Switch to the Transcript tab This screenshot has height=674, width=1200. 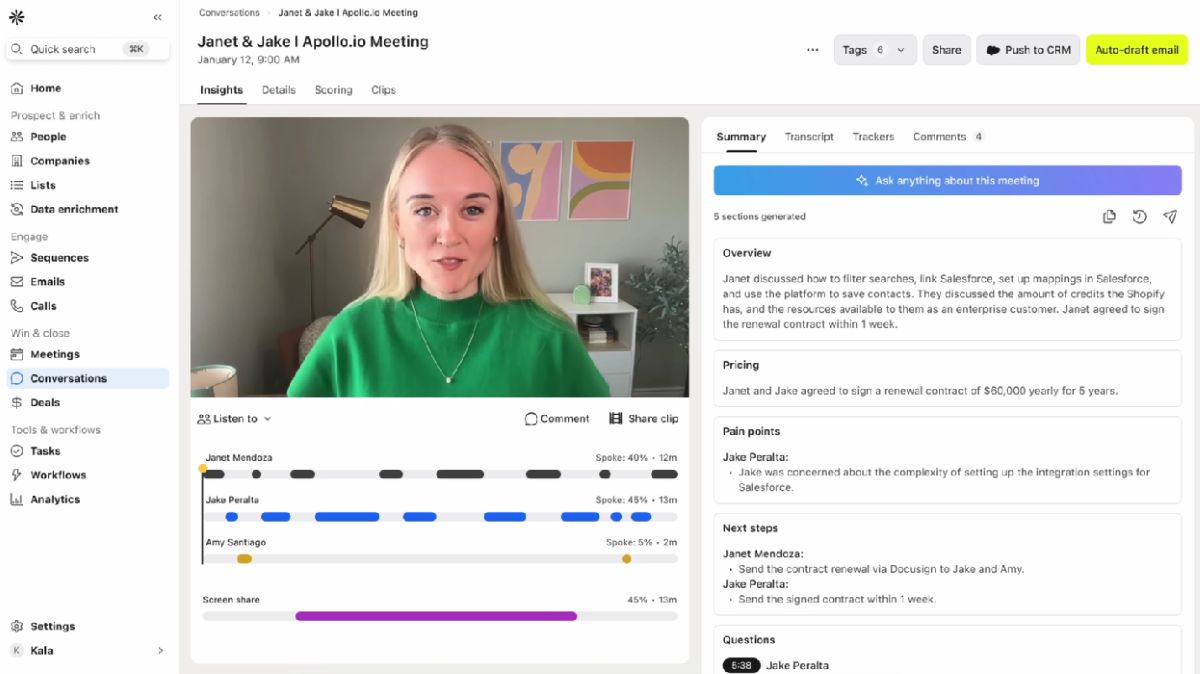click(x=809, y=137)
